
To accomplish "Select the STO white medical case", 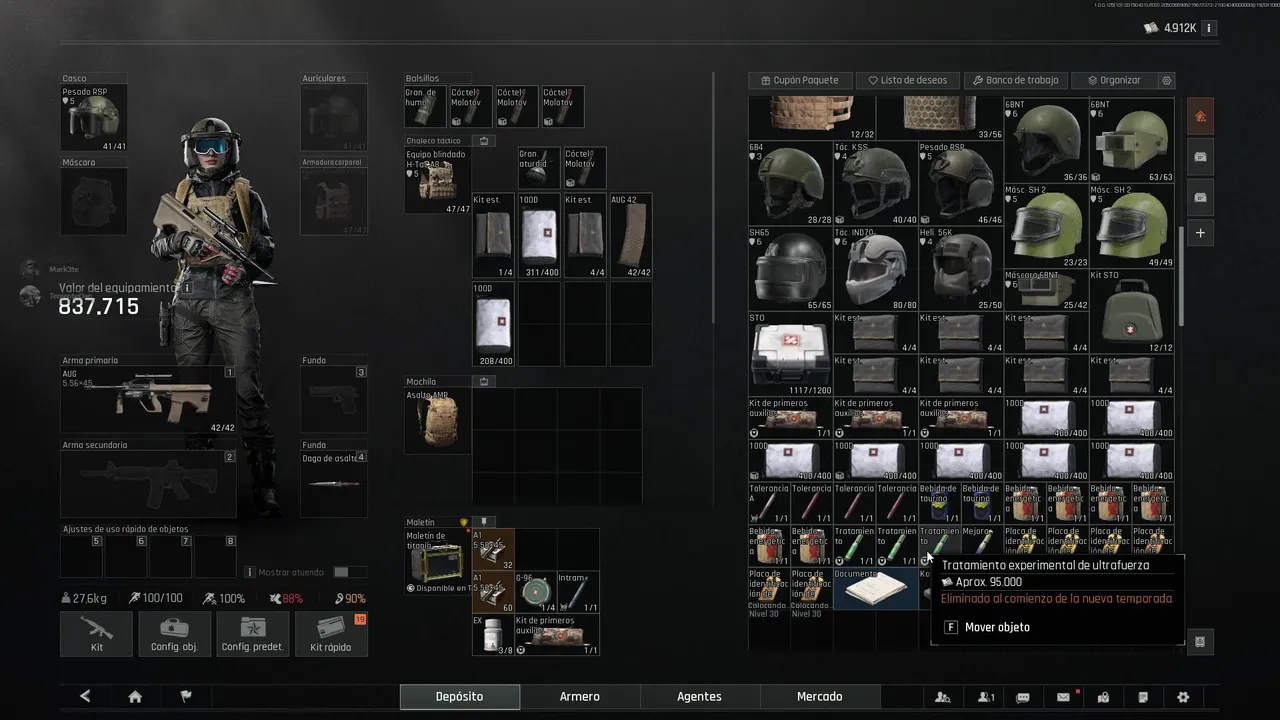I will pos(790,354).
